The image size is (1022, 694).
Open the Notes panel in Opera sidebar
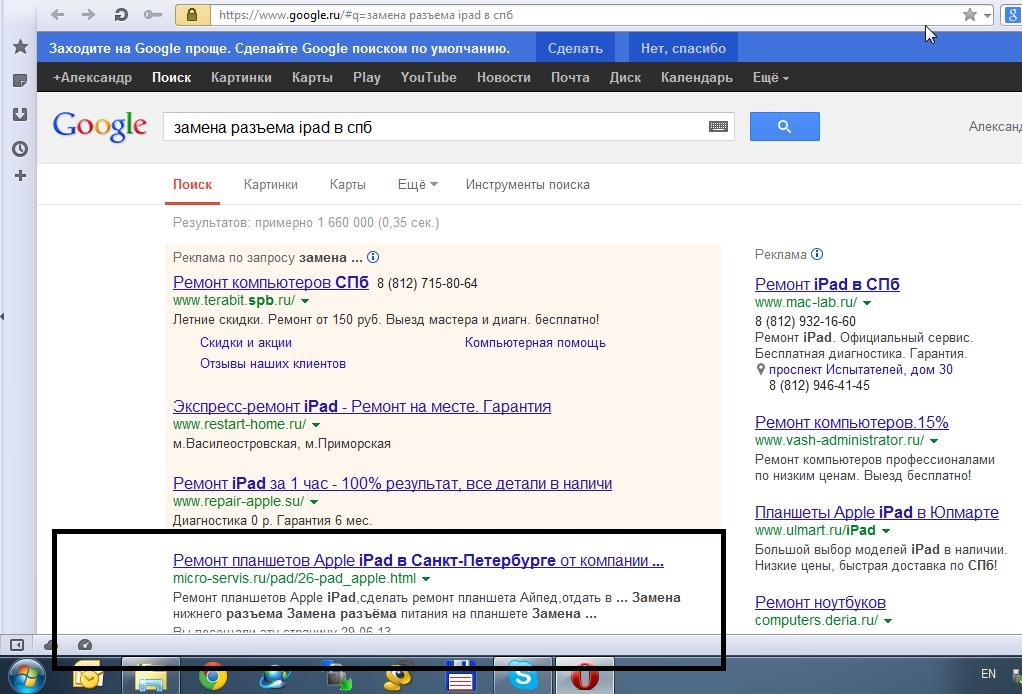pos(20,81)
